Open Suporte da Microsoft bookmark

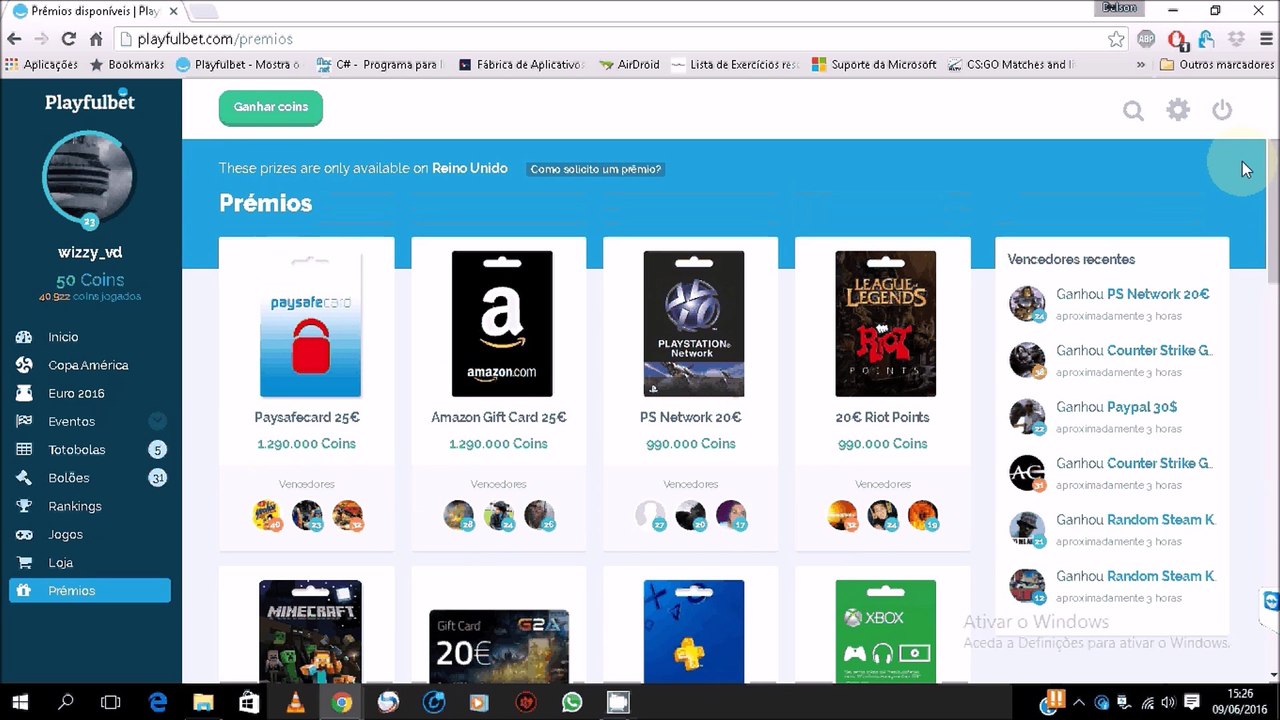point(875,64)
